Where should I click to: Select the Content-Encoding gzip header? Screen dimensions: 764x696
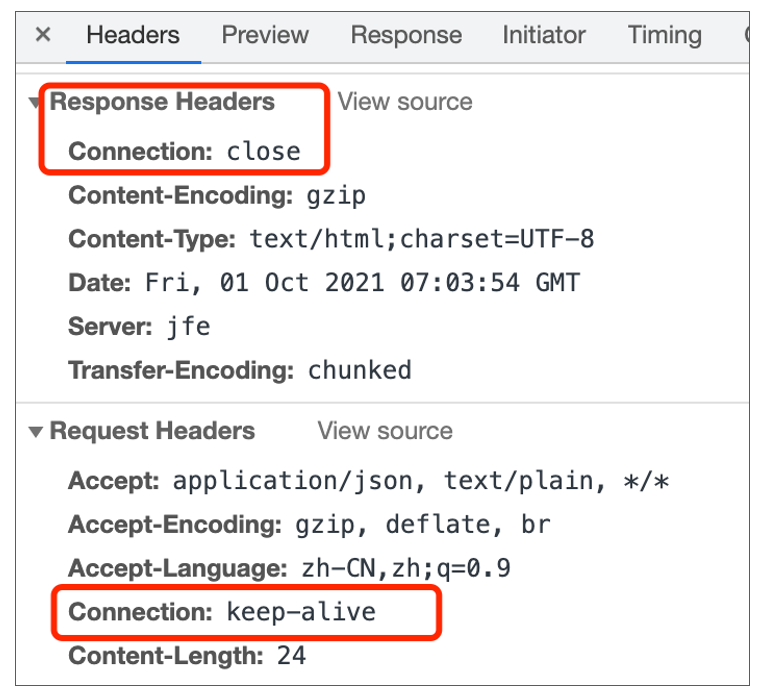click(217, 195)
